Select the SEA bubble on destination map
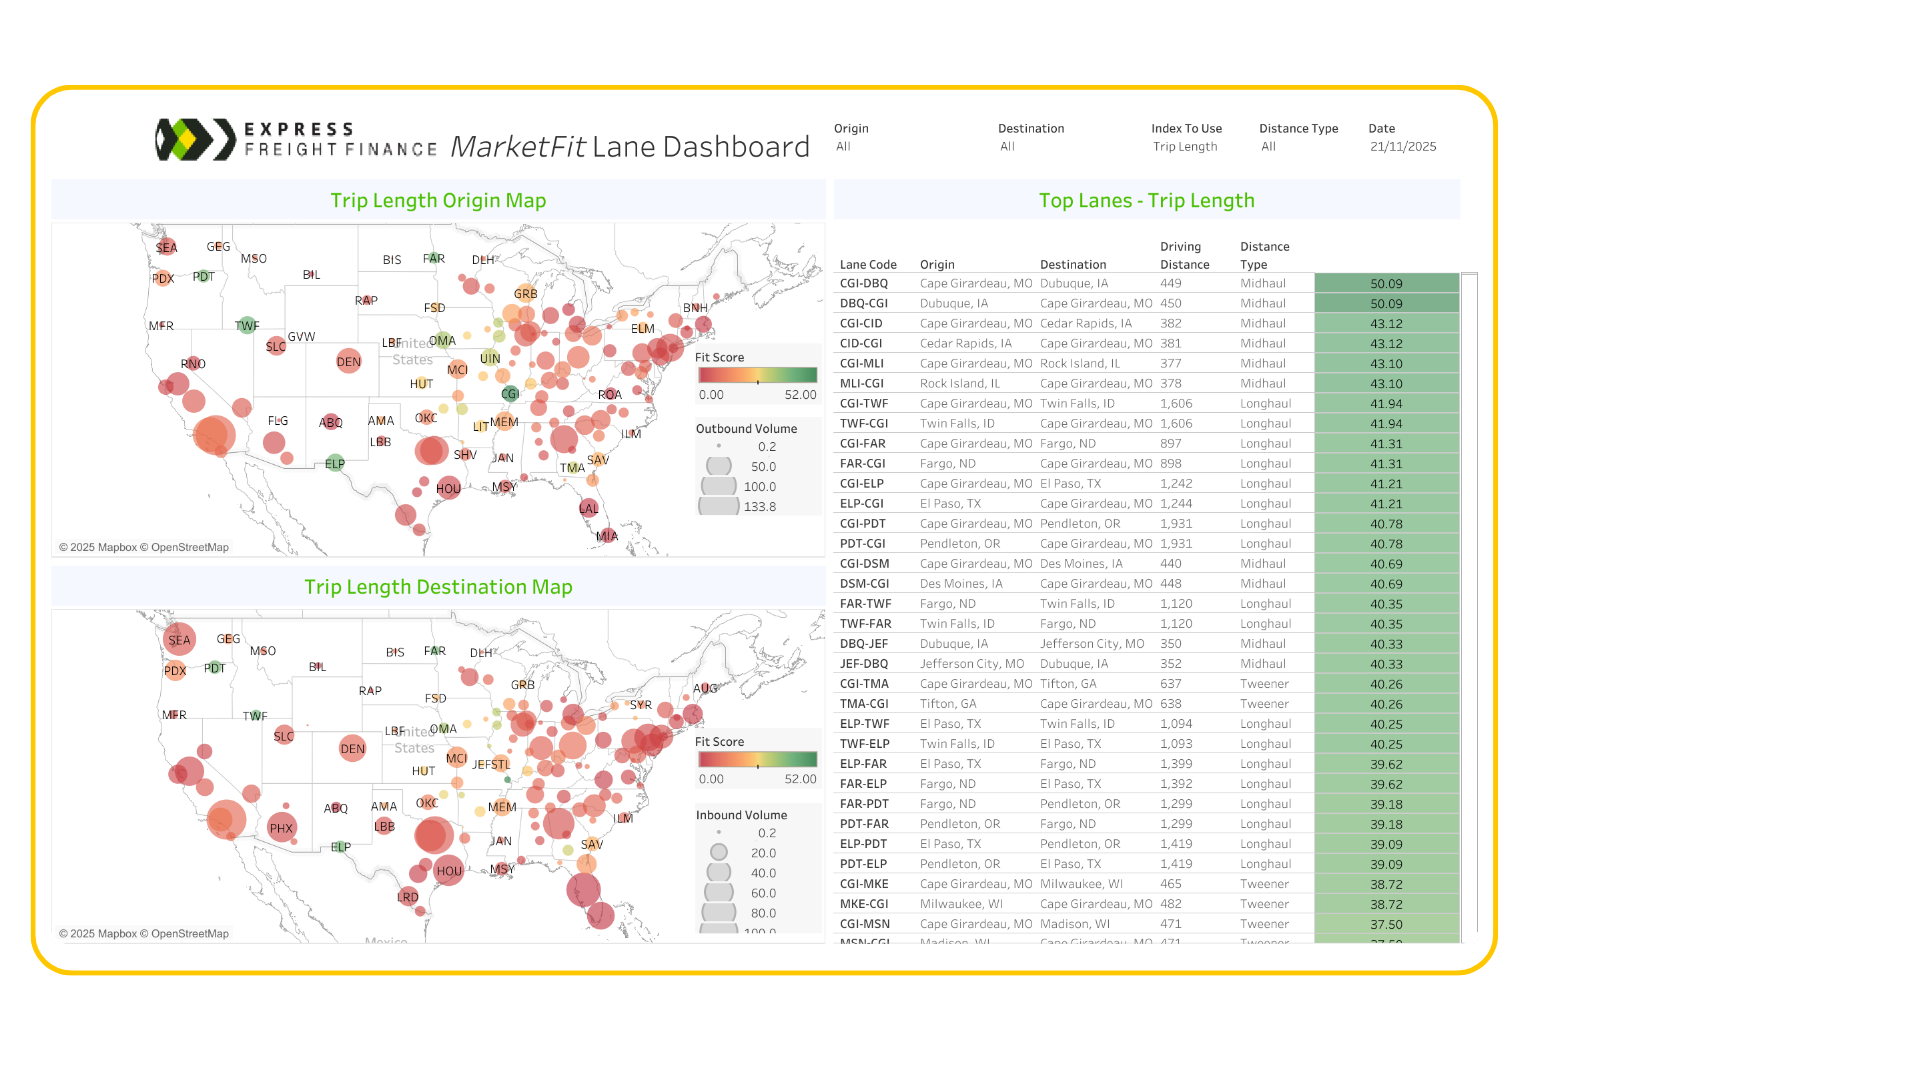The image size is (1920, 1080). [180, 640]
